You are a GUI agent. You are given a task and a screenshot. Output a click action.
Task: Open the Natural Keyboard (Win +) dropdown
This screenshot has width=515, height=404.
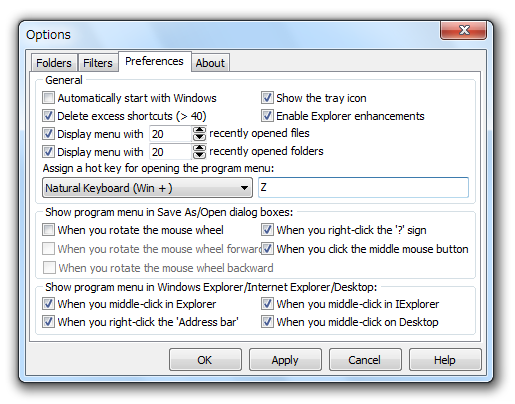pos(147,188)
